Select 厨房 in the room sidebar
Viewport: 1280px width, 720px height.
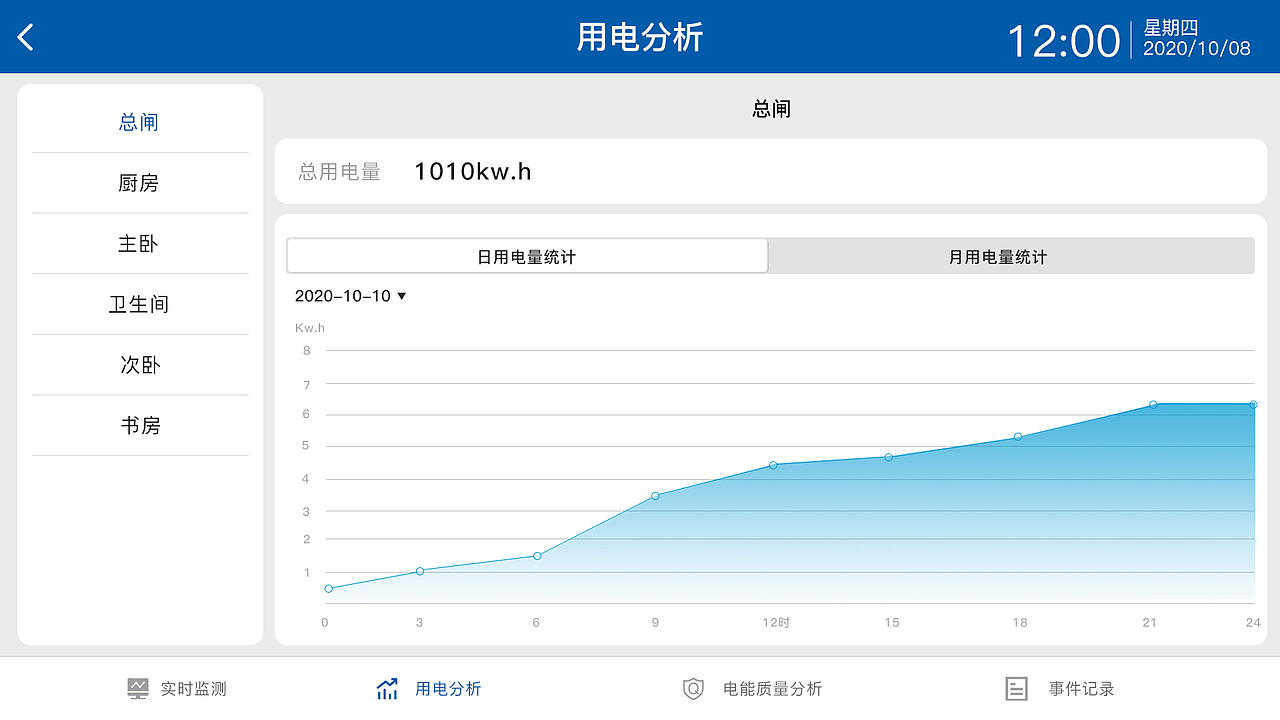tap(139, 182)
